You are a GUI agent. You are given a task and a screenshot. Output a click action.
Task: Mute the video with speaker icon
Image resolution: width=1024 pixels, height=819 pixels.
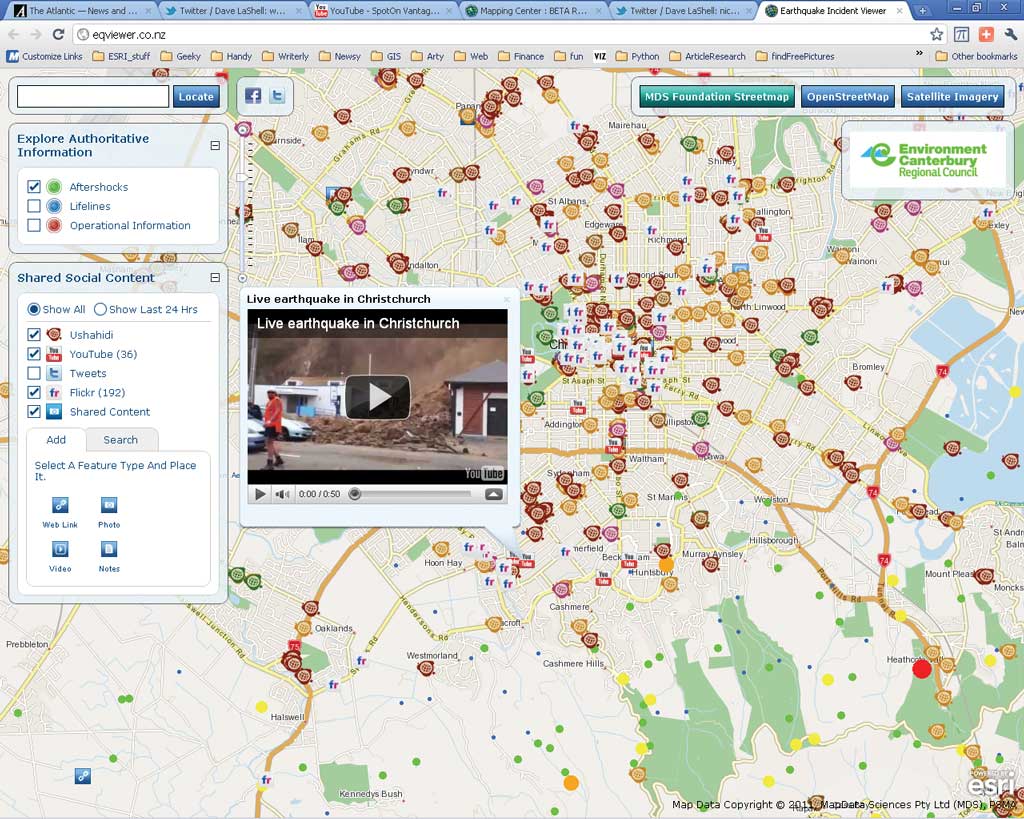282,494
